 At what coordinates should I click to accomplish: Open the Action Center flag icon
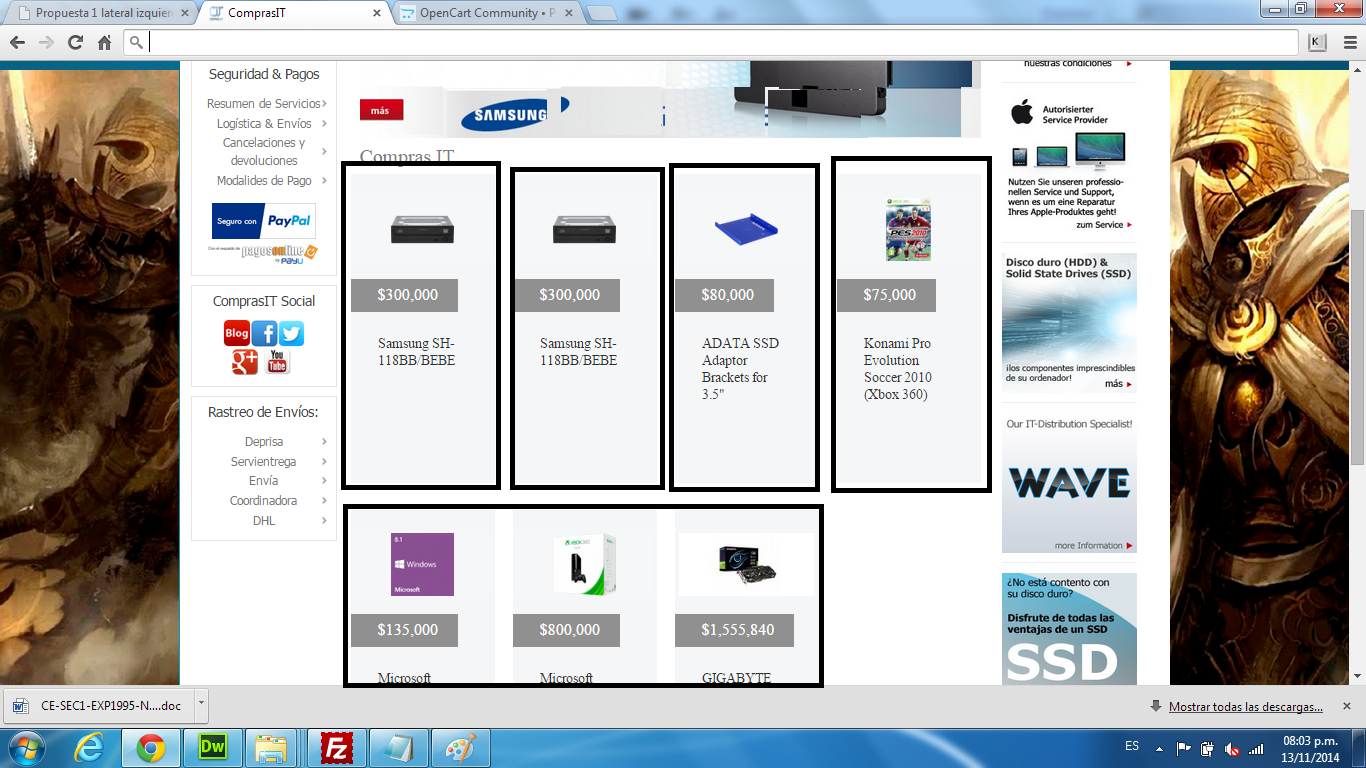coord(1184,748)
